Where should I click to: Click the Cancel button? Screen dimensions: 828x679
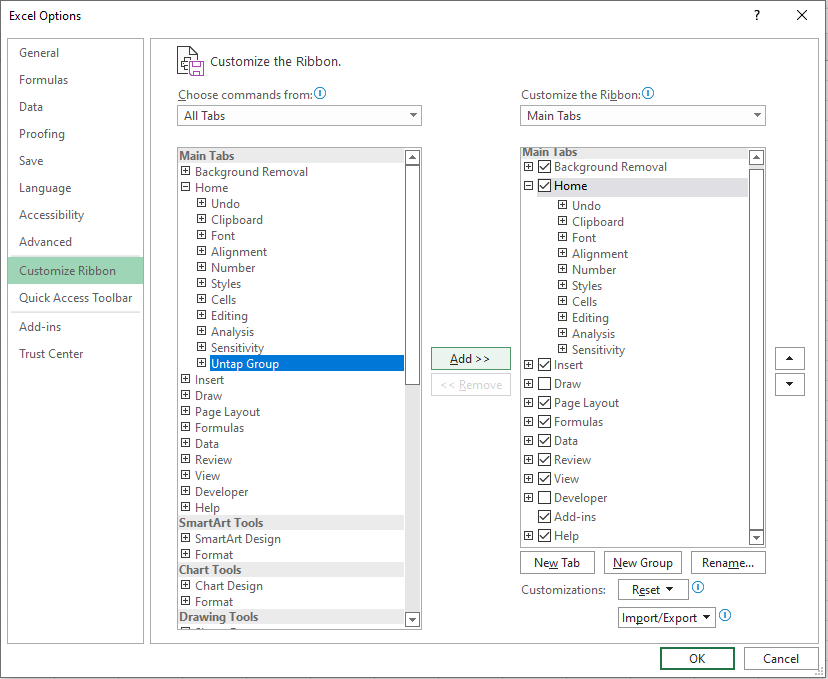(781, 658)
